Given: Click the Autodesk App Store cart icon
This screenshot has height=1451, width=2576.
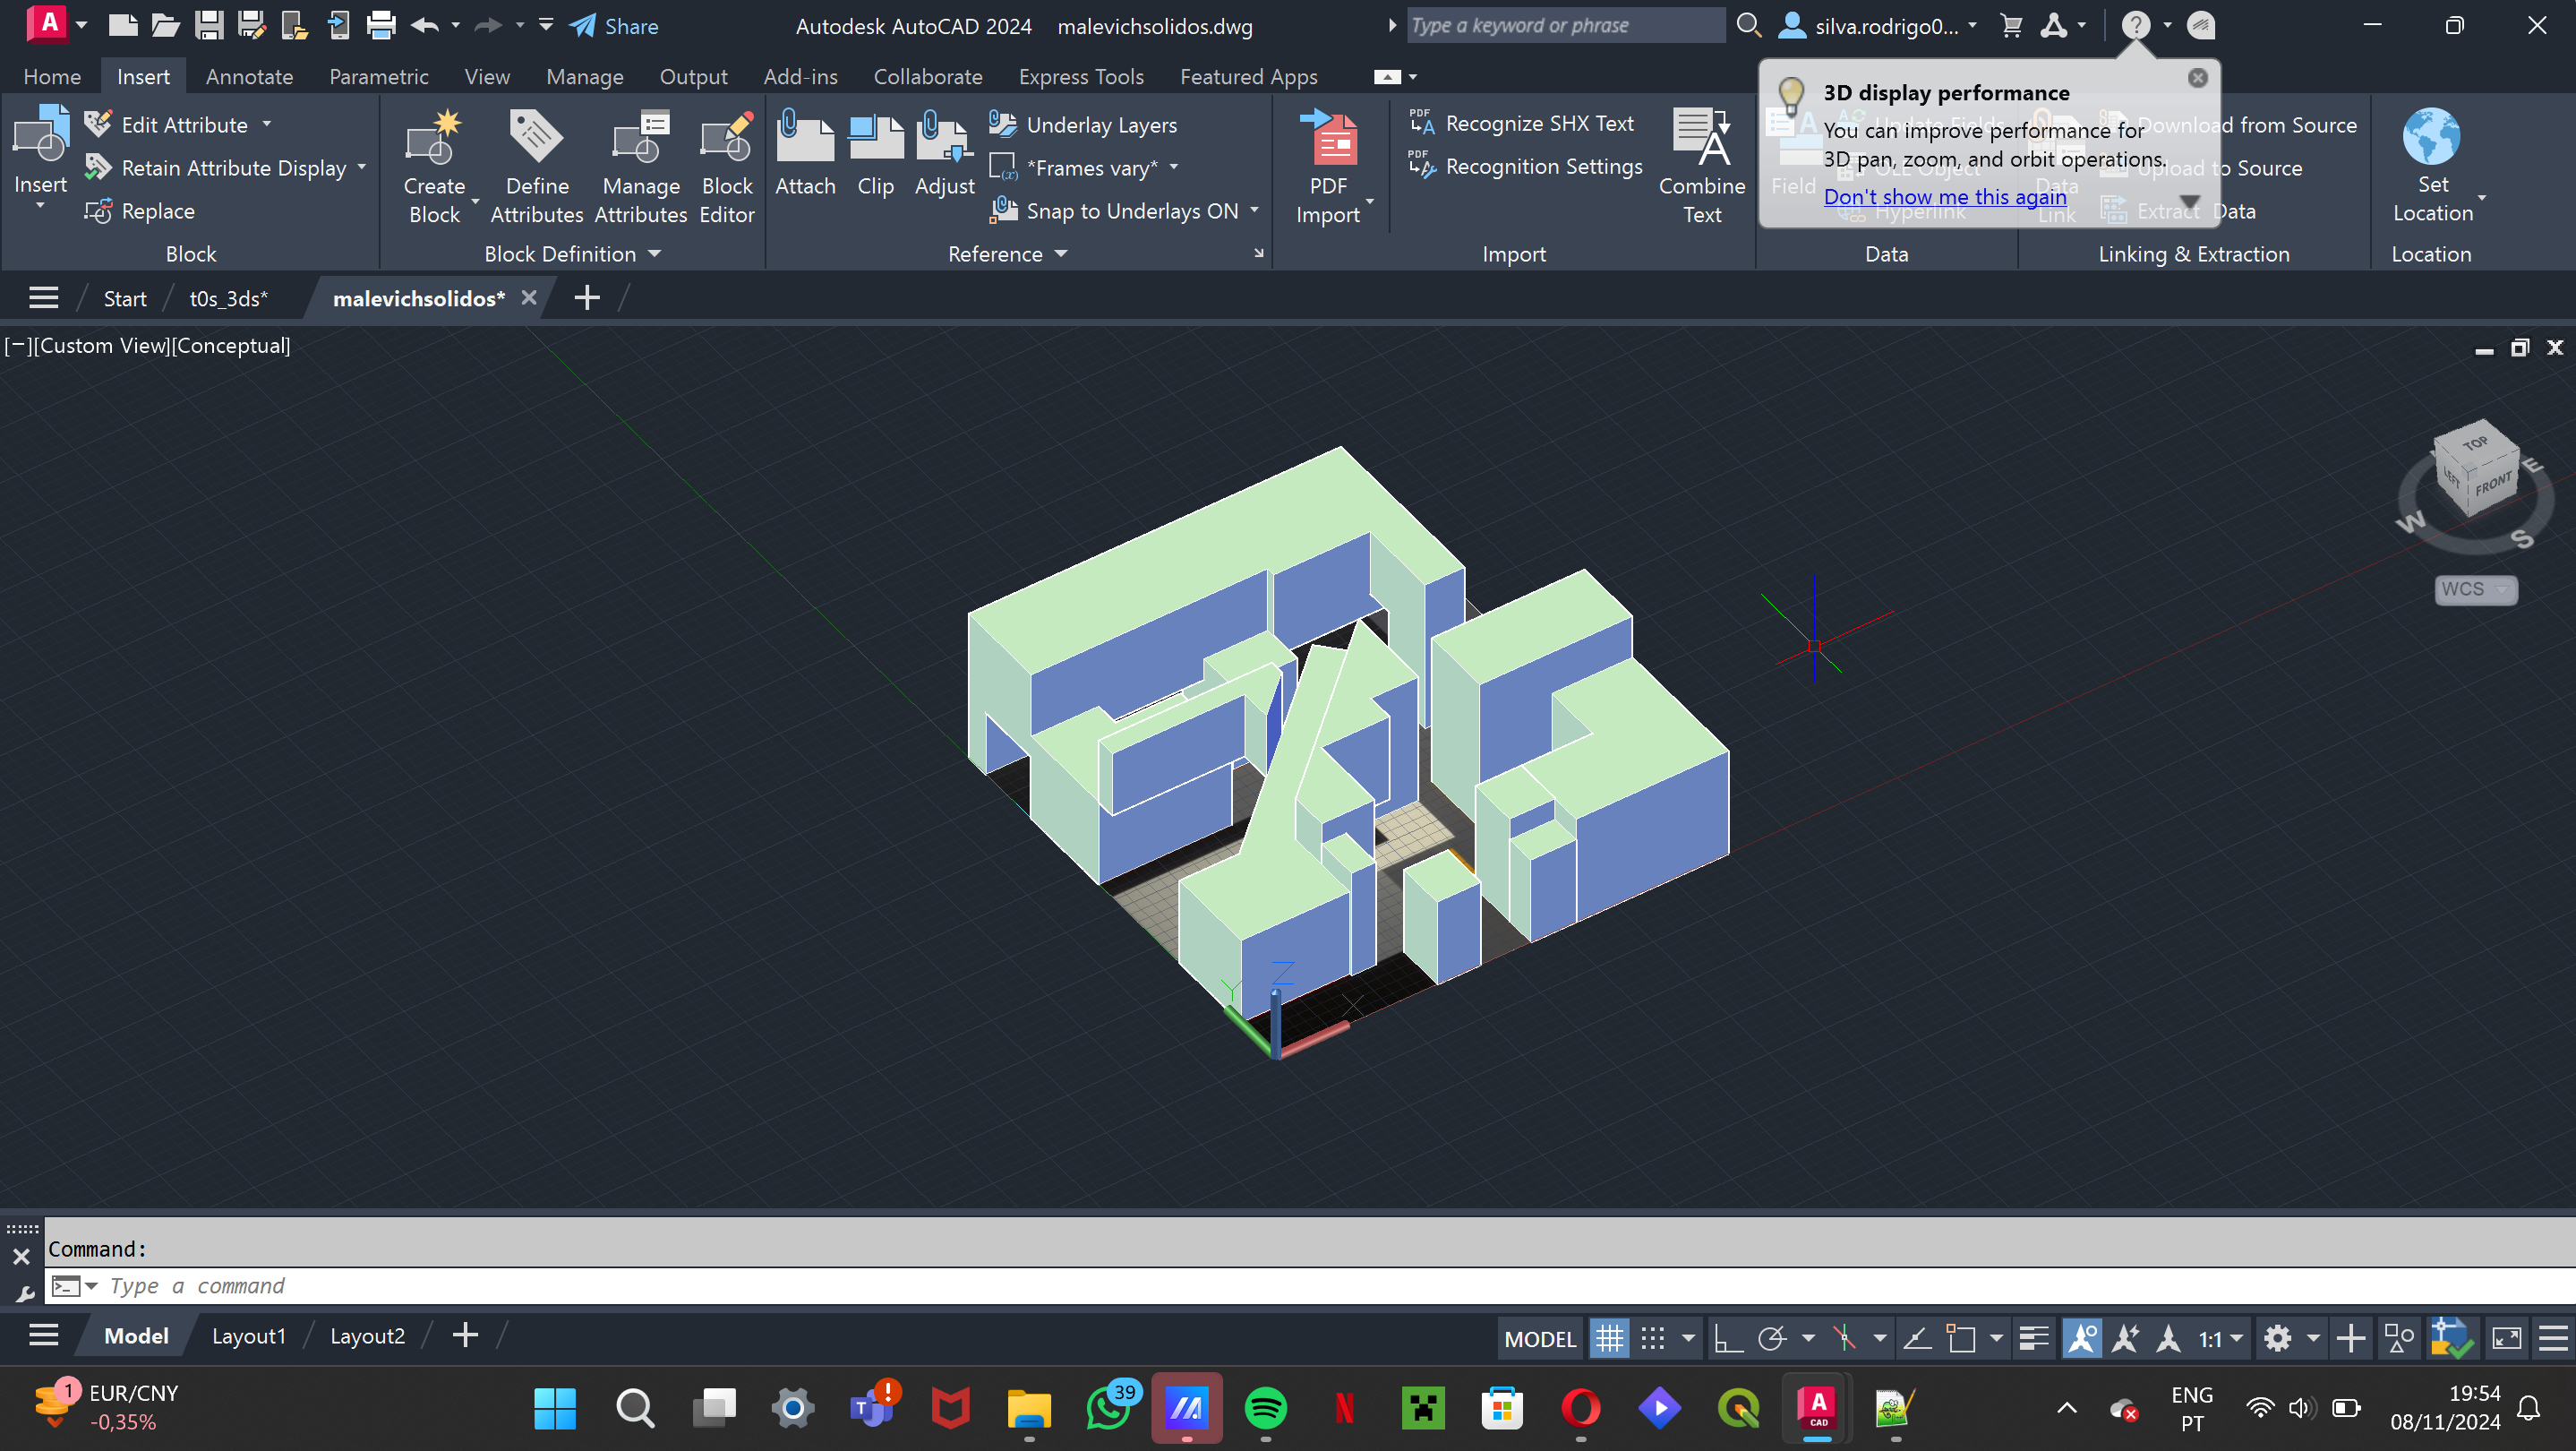Looking at the screenshot, I should pos(2012,26).
